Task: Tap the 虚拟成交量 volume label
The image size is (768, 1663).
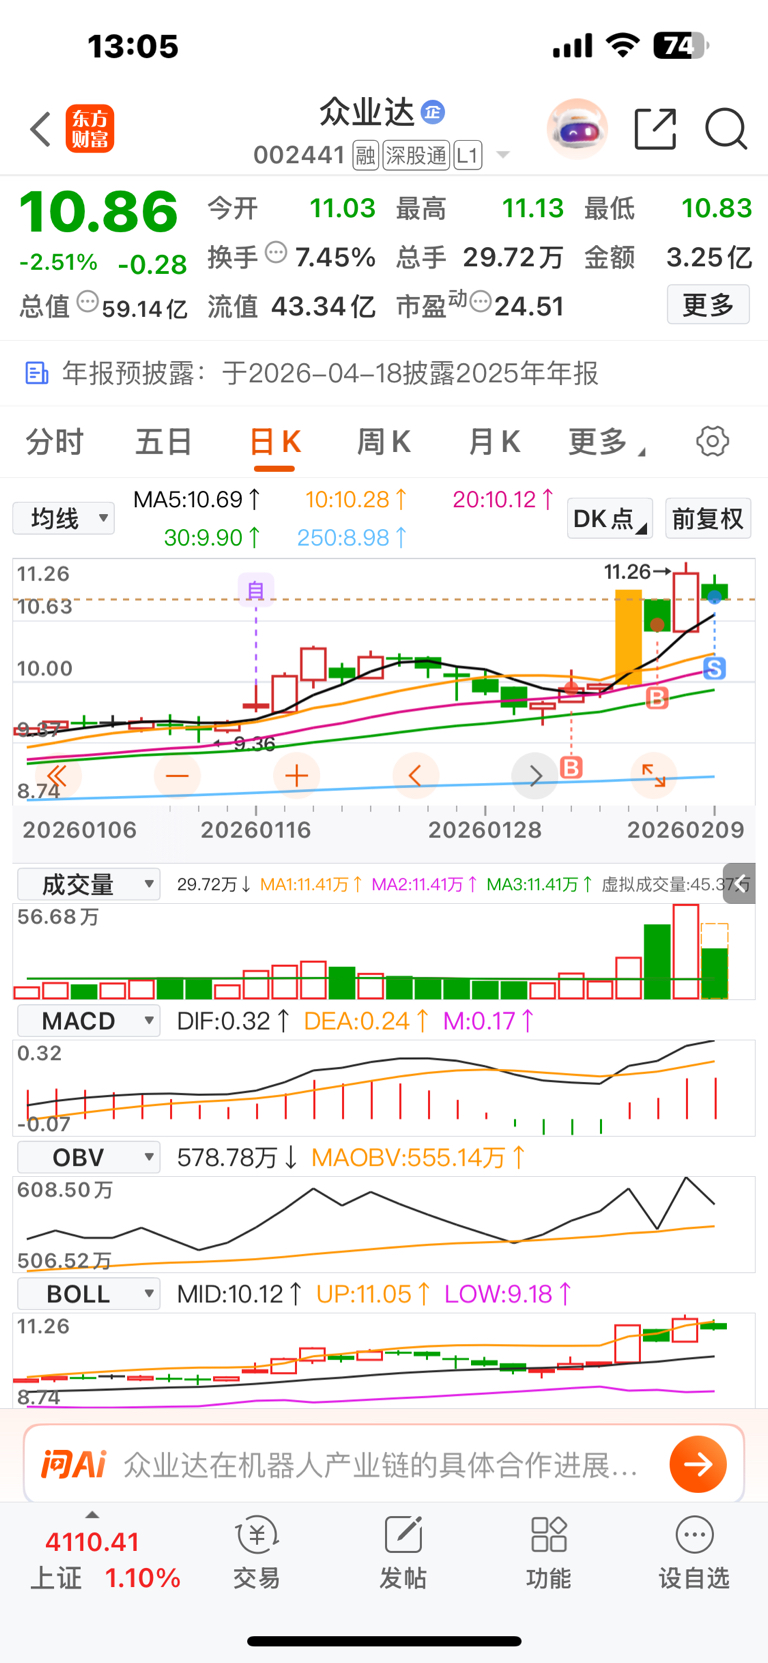Action: (673, 884)
